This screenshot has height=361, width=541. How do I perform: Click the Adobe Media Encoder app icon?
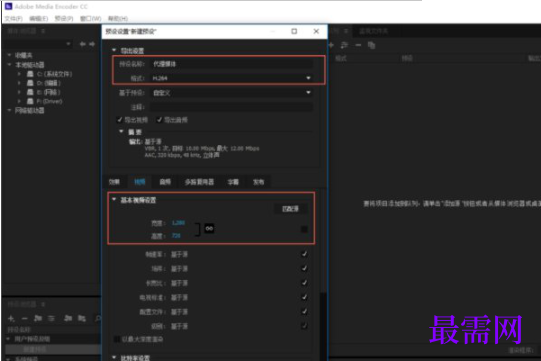[x=8, y=6]
